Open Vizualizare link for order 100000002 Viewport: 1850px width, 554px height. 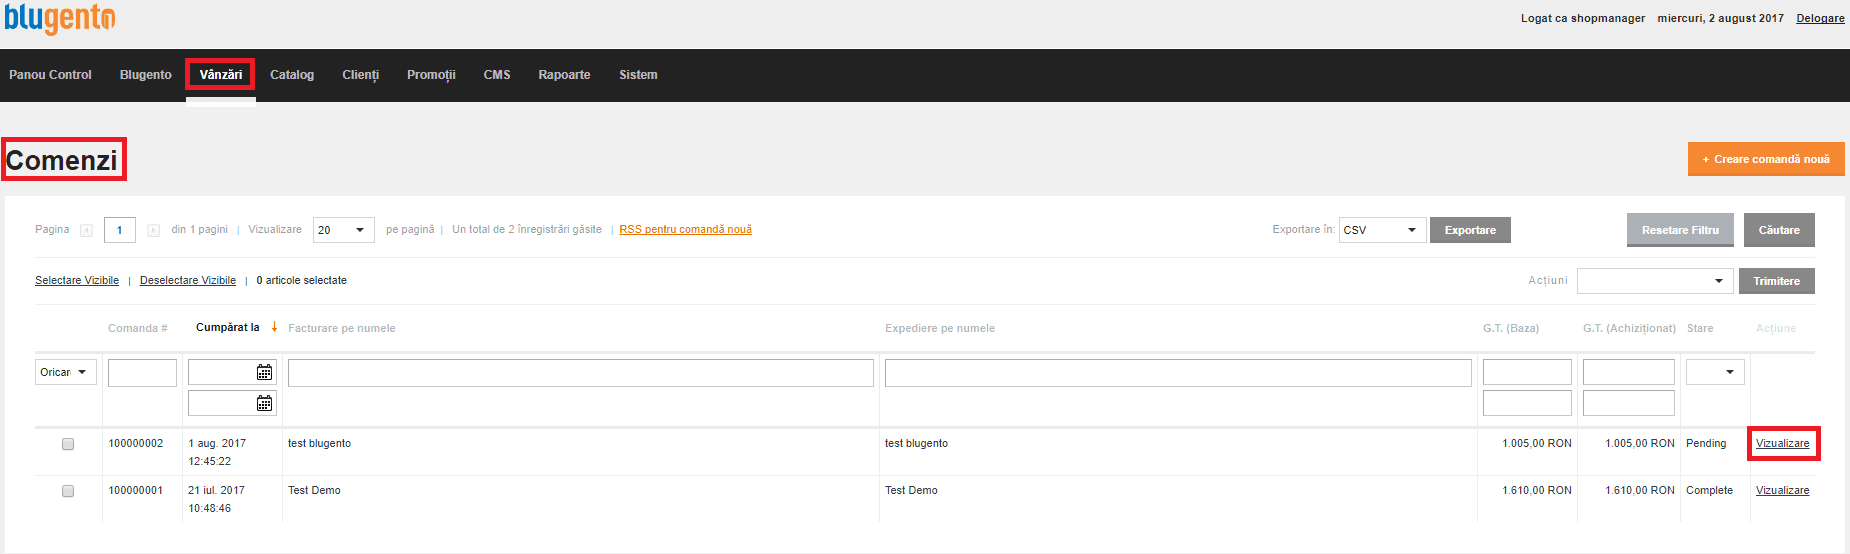[x=1782, y=443]
